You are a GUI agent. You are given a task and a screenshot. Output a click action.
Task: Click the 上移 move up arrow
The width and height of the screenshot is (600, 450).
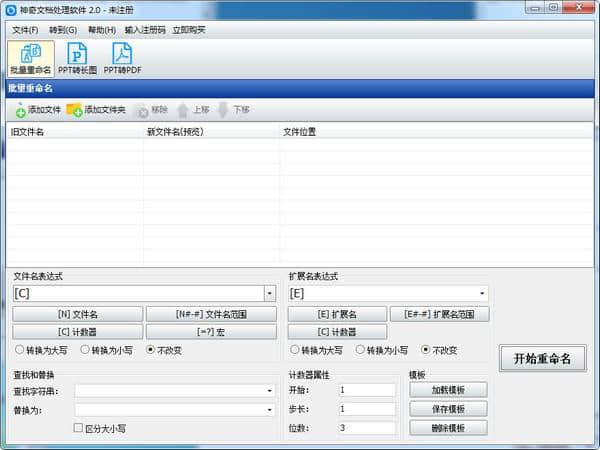183,109
